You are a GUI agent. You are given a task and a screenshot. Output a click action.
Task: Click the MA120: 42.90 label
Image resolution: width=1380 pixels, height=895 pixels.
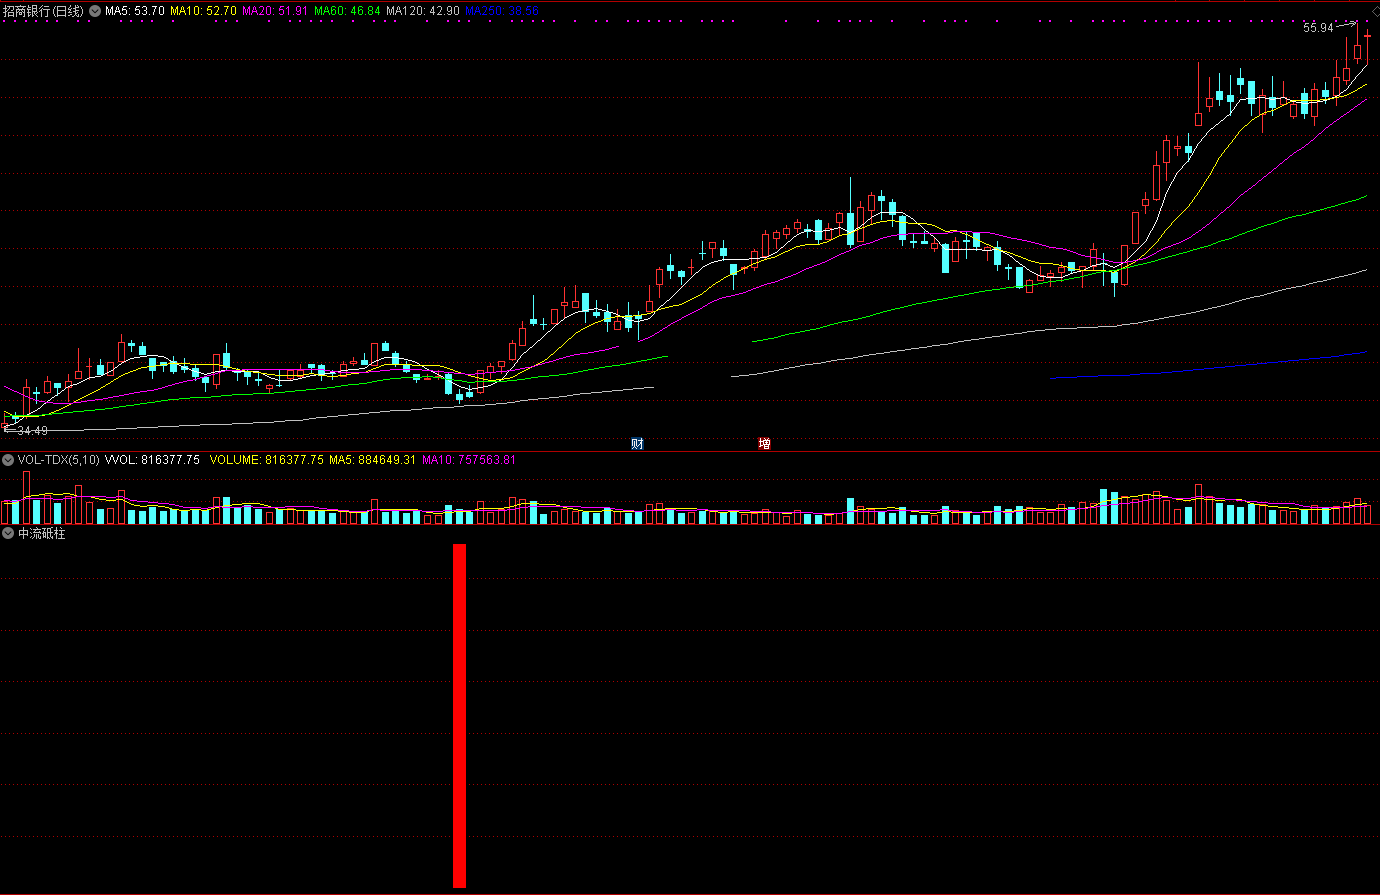click(423, 11)
